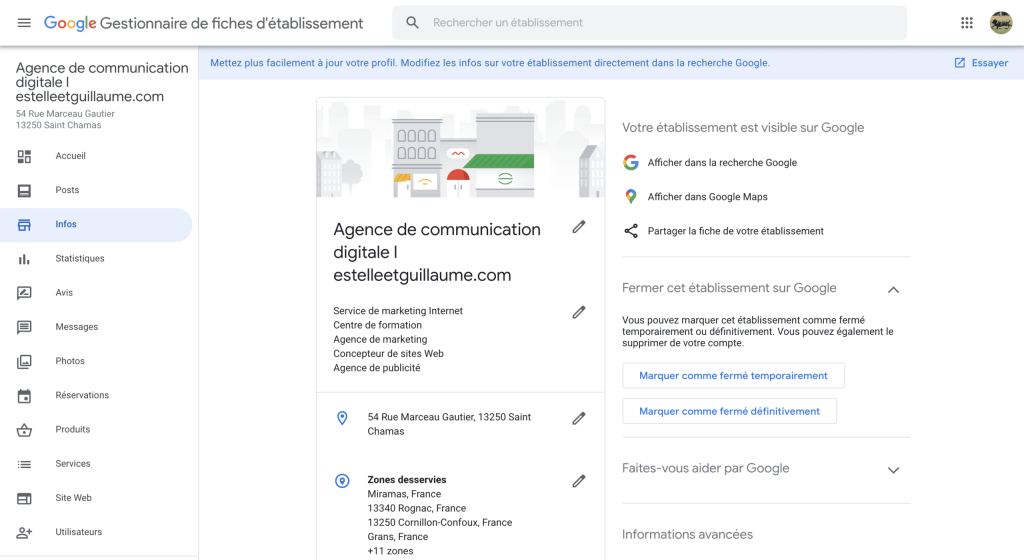1024x560 pixels.
Task: Click the Essayer link
Action: pos(989,63)
